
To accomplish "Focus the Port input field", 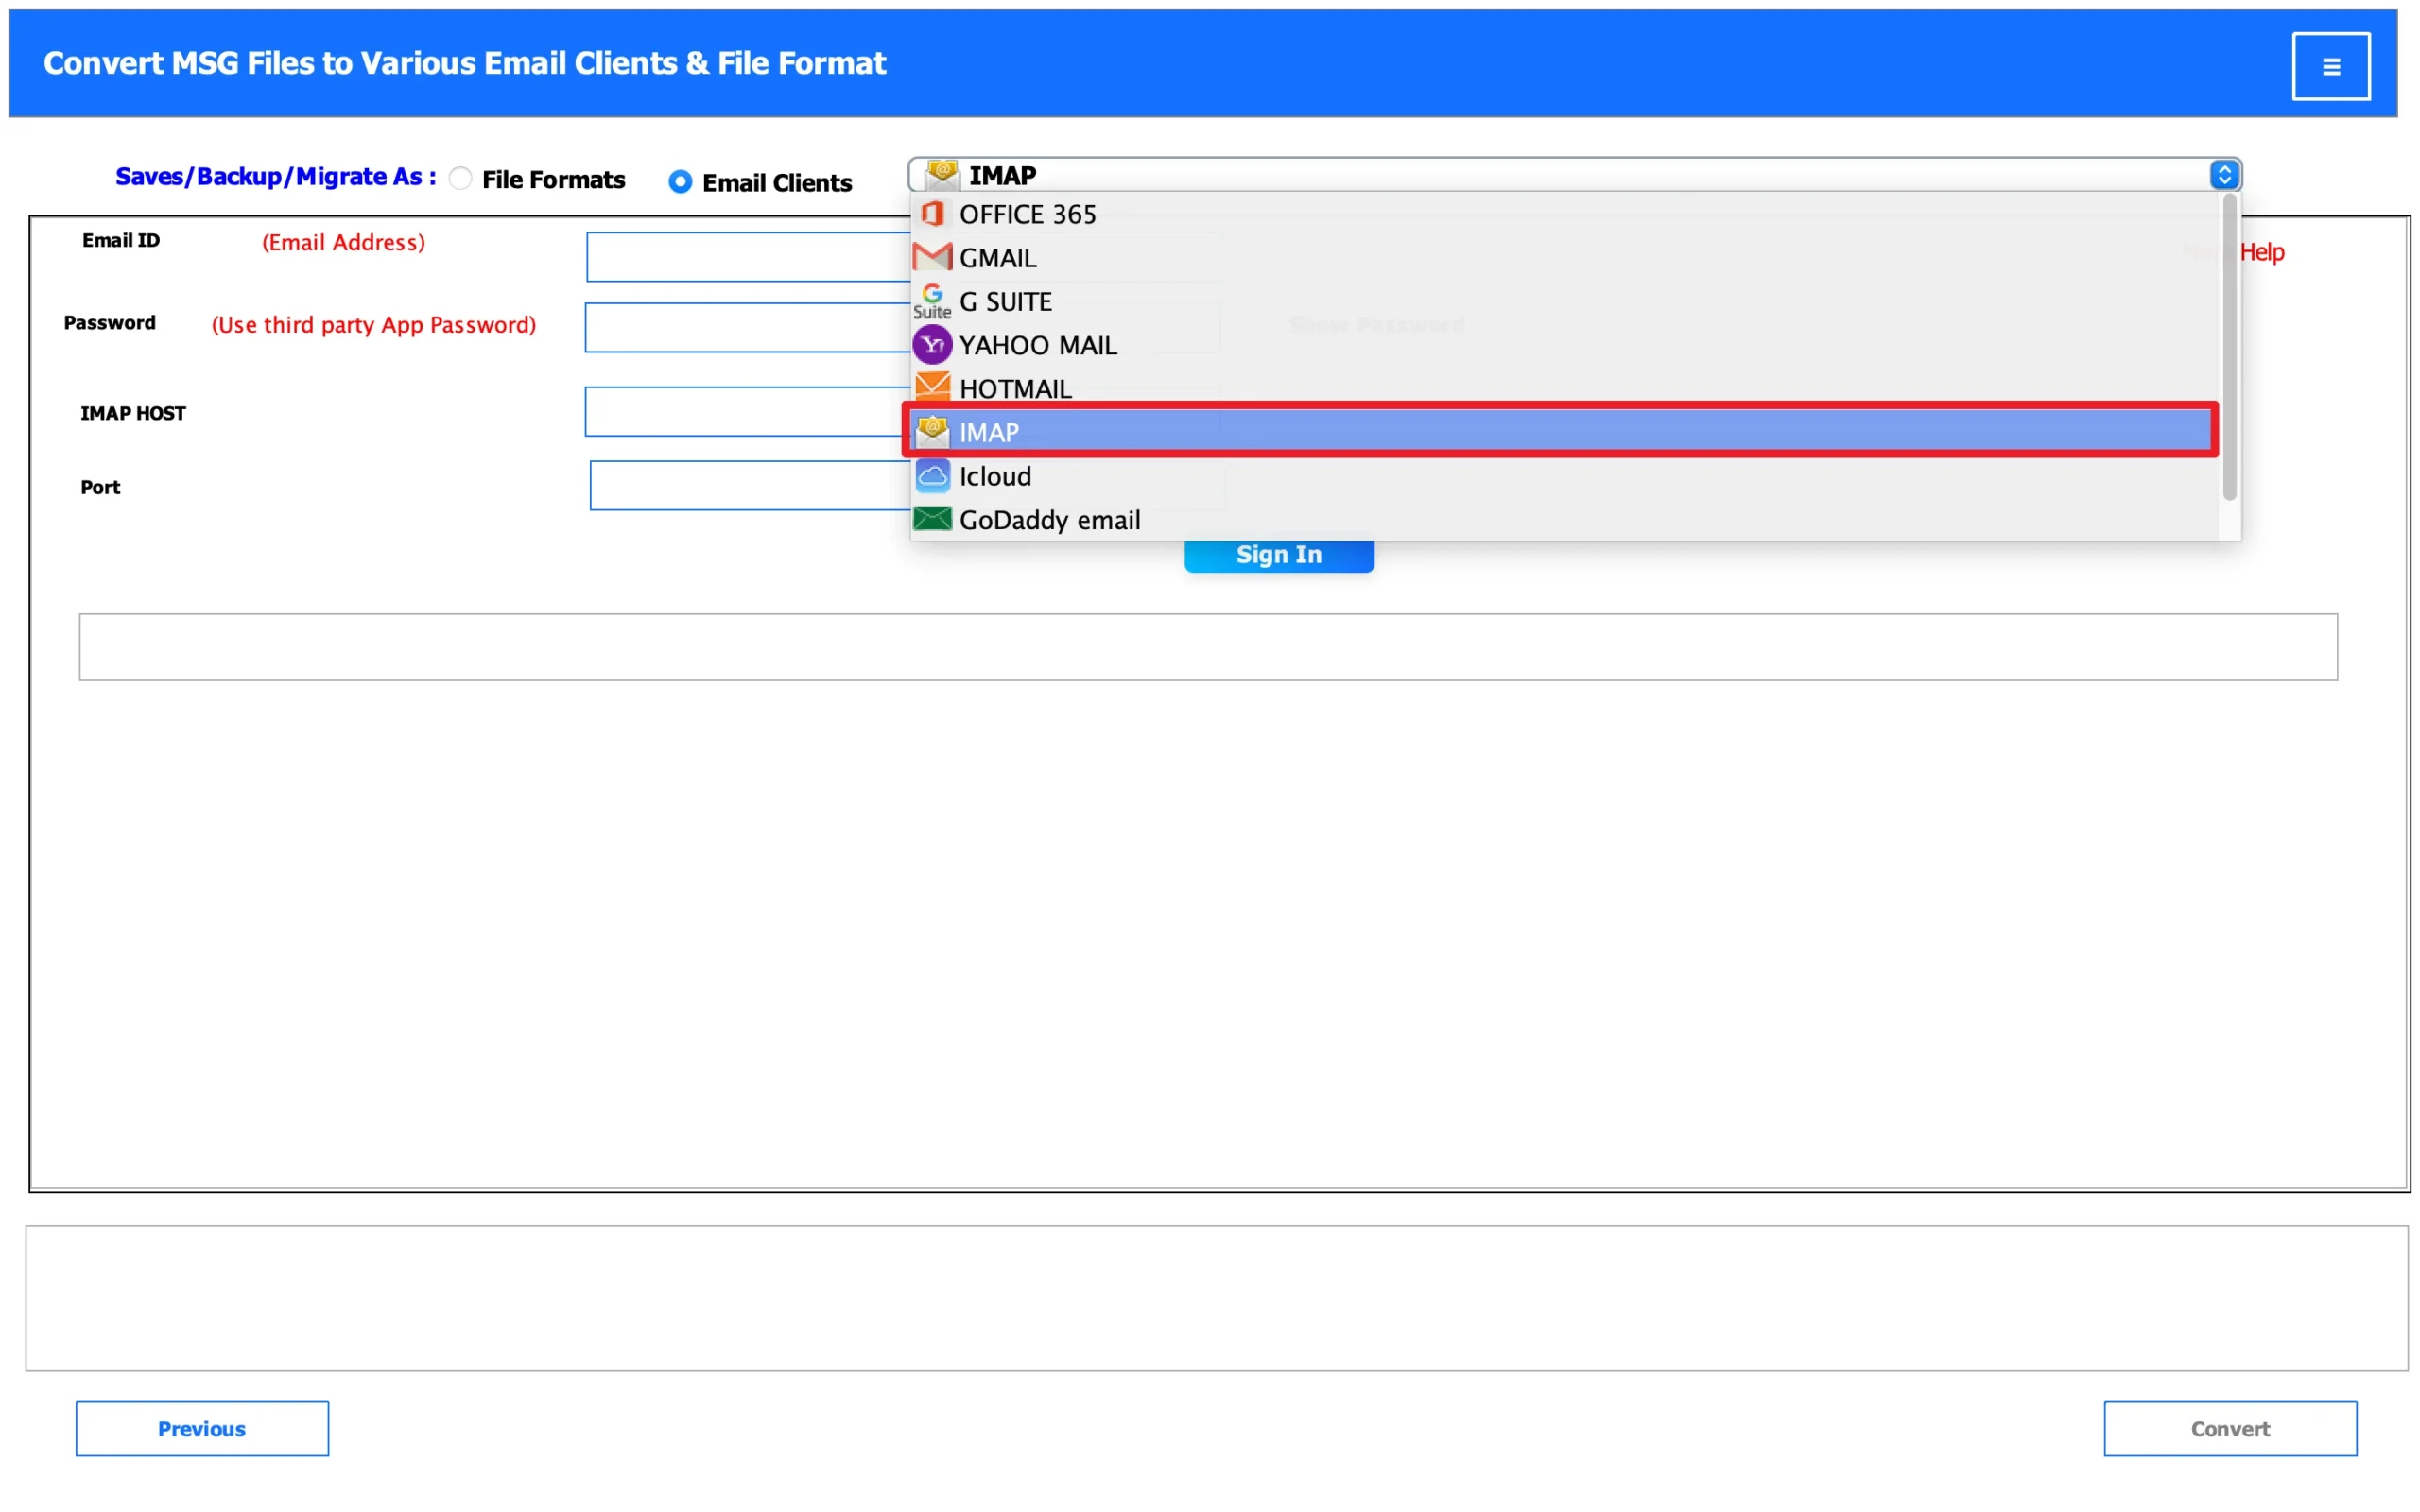I will (750, 485).
